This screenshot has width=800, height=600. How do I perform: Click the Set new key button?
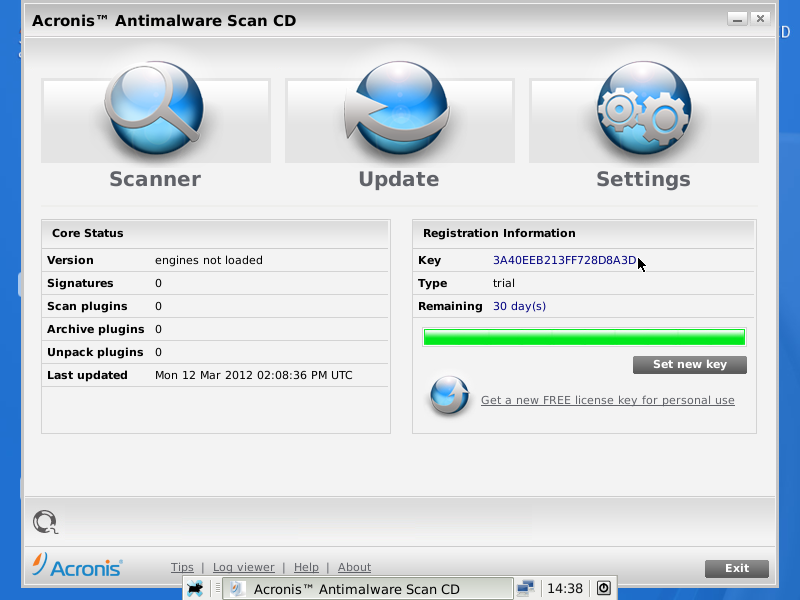[690, 364]
